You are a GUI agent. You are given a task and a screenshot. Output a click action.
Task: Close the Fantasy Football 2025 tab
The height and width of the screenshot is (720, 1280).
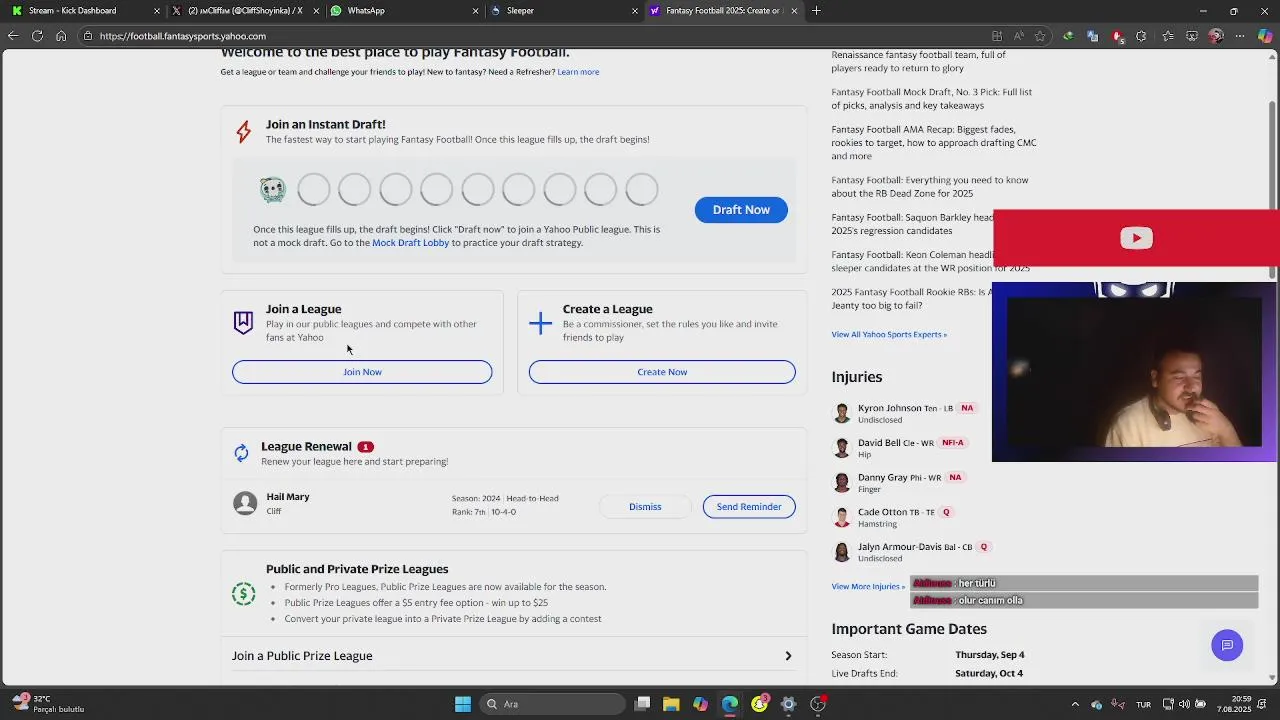tap(794, 11)
